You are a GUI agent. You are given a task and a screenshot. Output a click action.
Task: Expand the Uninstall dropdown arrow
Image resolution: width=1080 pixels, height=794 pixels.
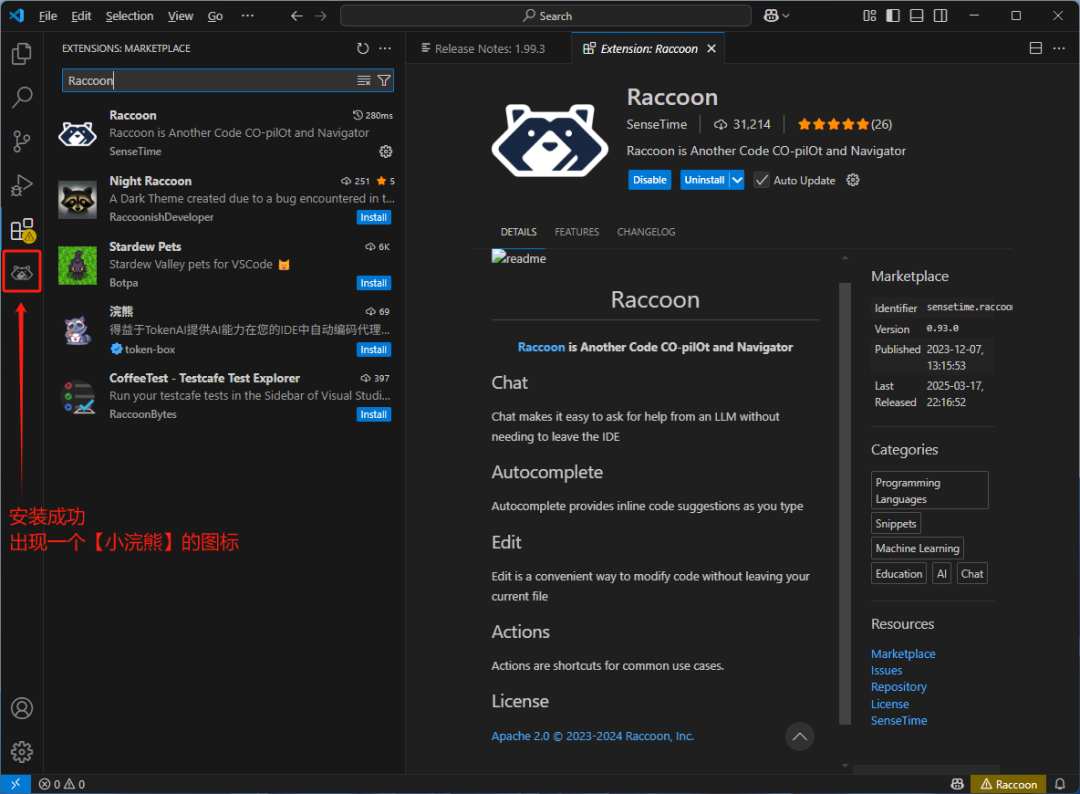pyautogui.click(x=737, y=180)
